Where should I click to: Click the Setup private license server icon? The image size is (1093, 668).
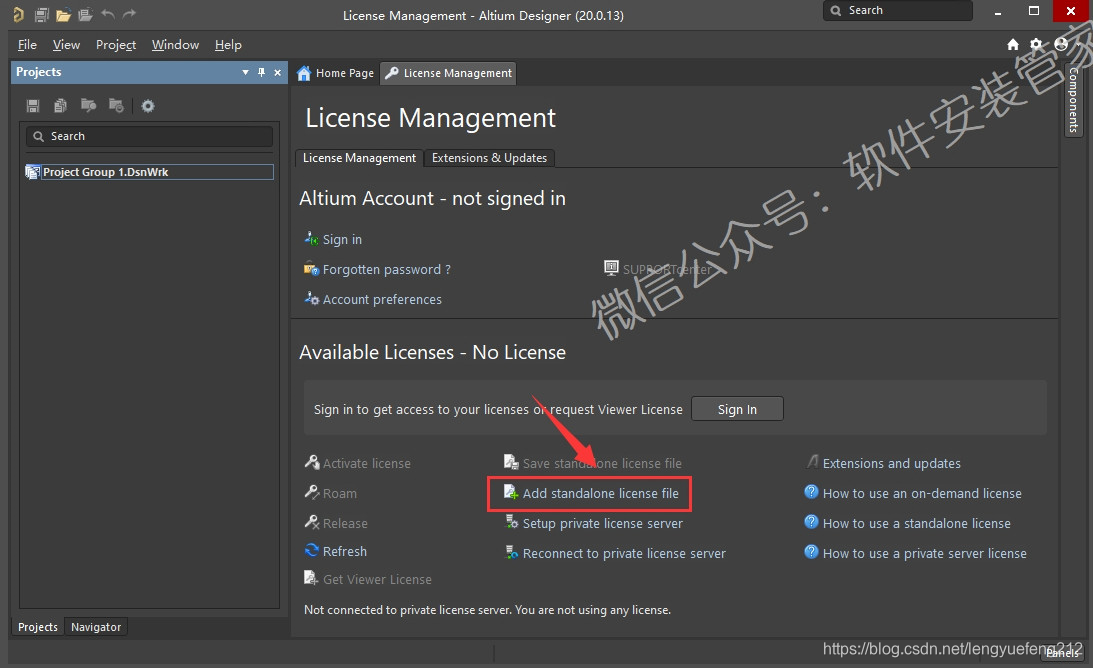tap(512, 522)
